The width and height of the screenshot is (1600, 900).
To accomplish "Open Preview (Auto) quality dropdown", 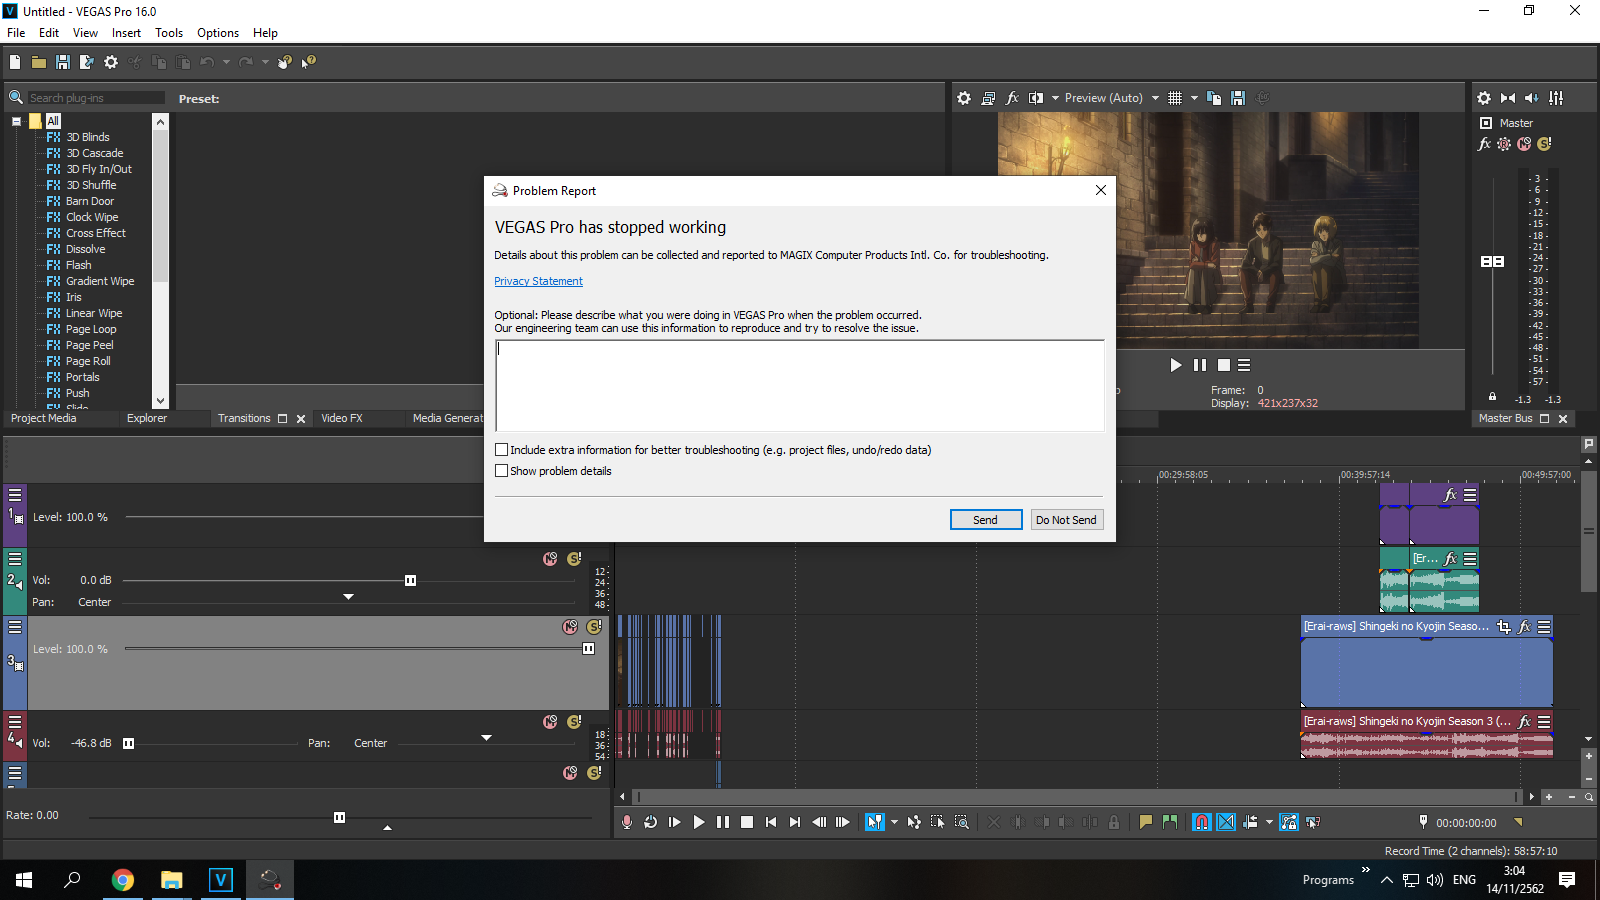I will pyautogui.click(x=1155, y=98).
